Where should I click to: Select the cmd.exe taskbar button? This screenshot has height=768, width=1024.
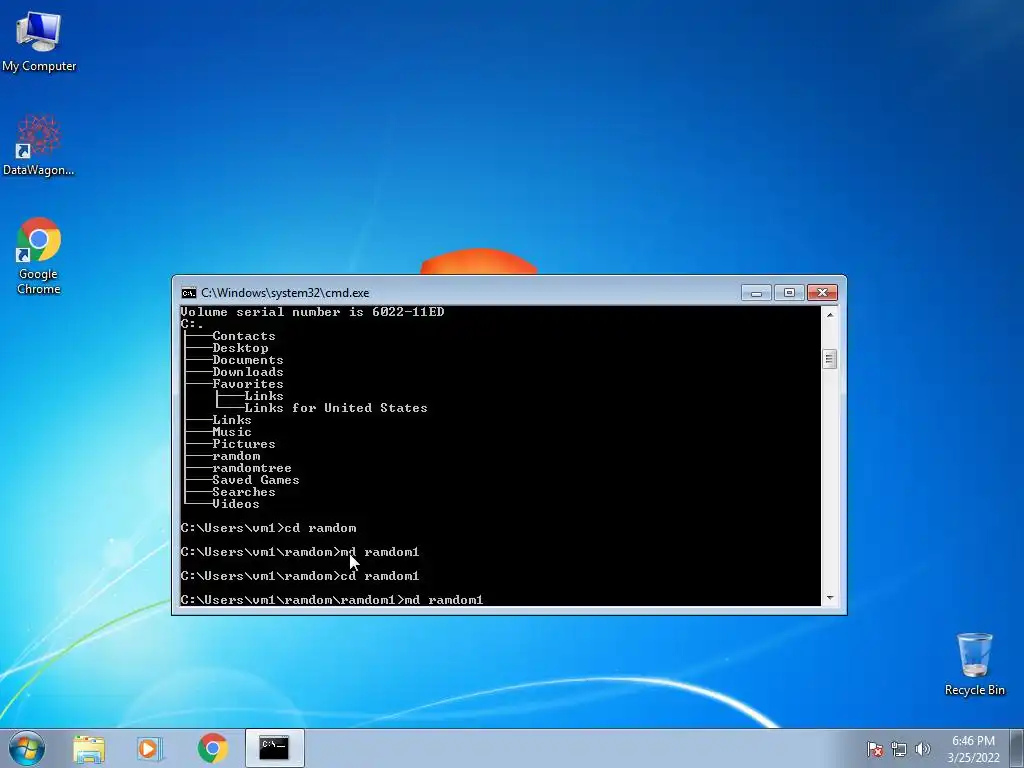point(274,748)
